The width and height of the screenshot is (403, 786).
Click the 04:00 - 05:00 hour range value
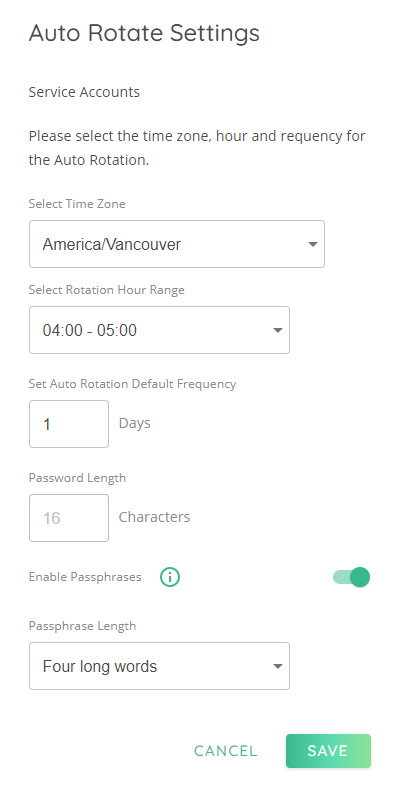(90, 330)
